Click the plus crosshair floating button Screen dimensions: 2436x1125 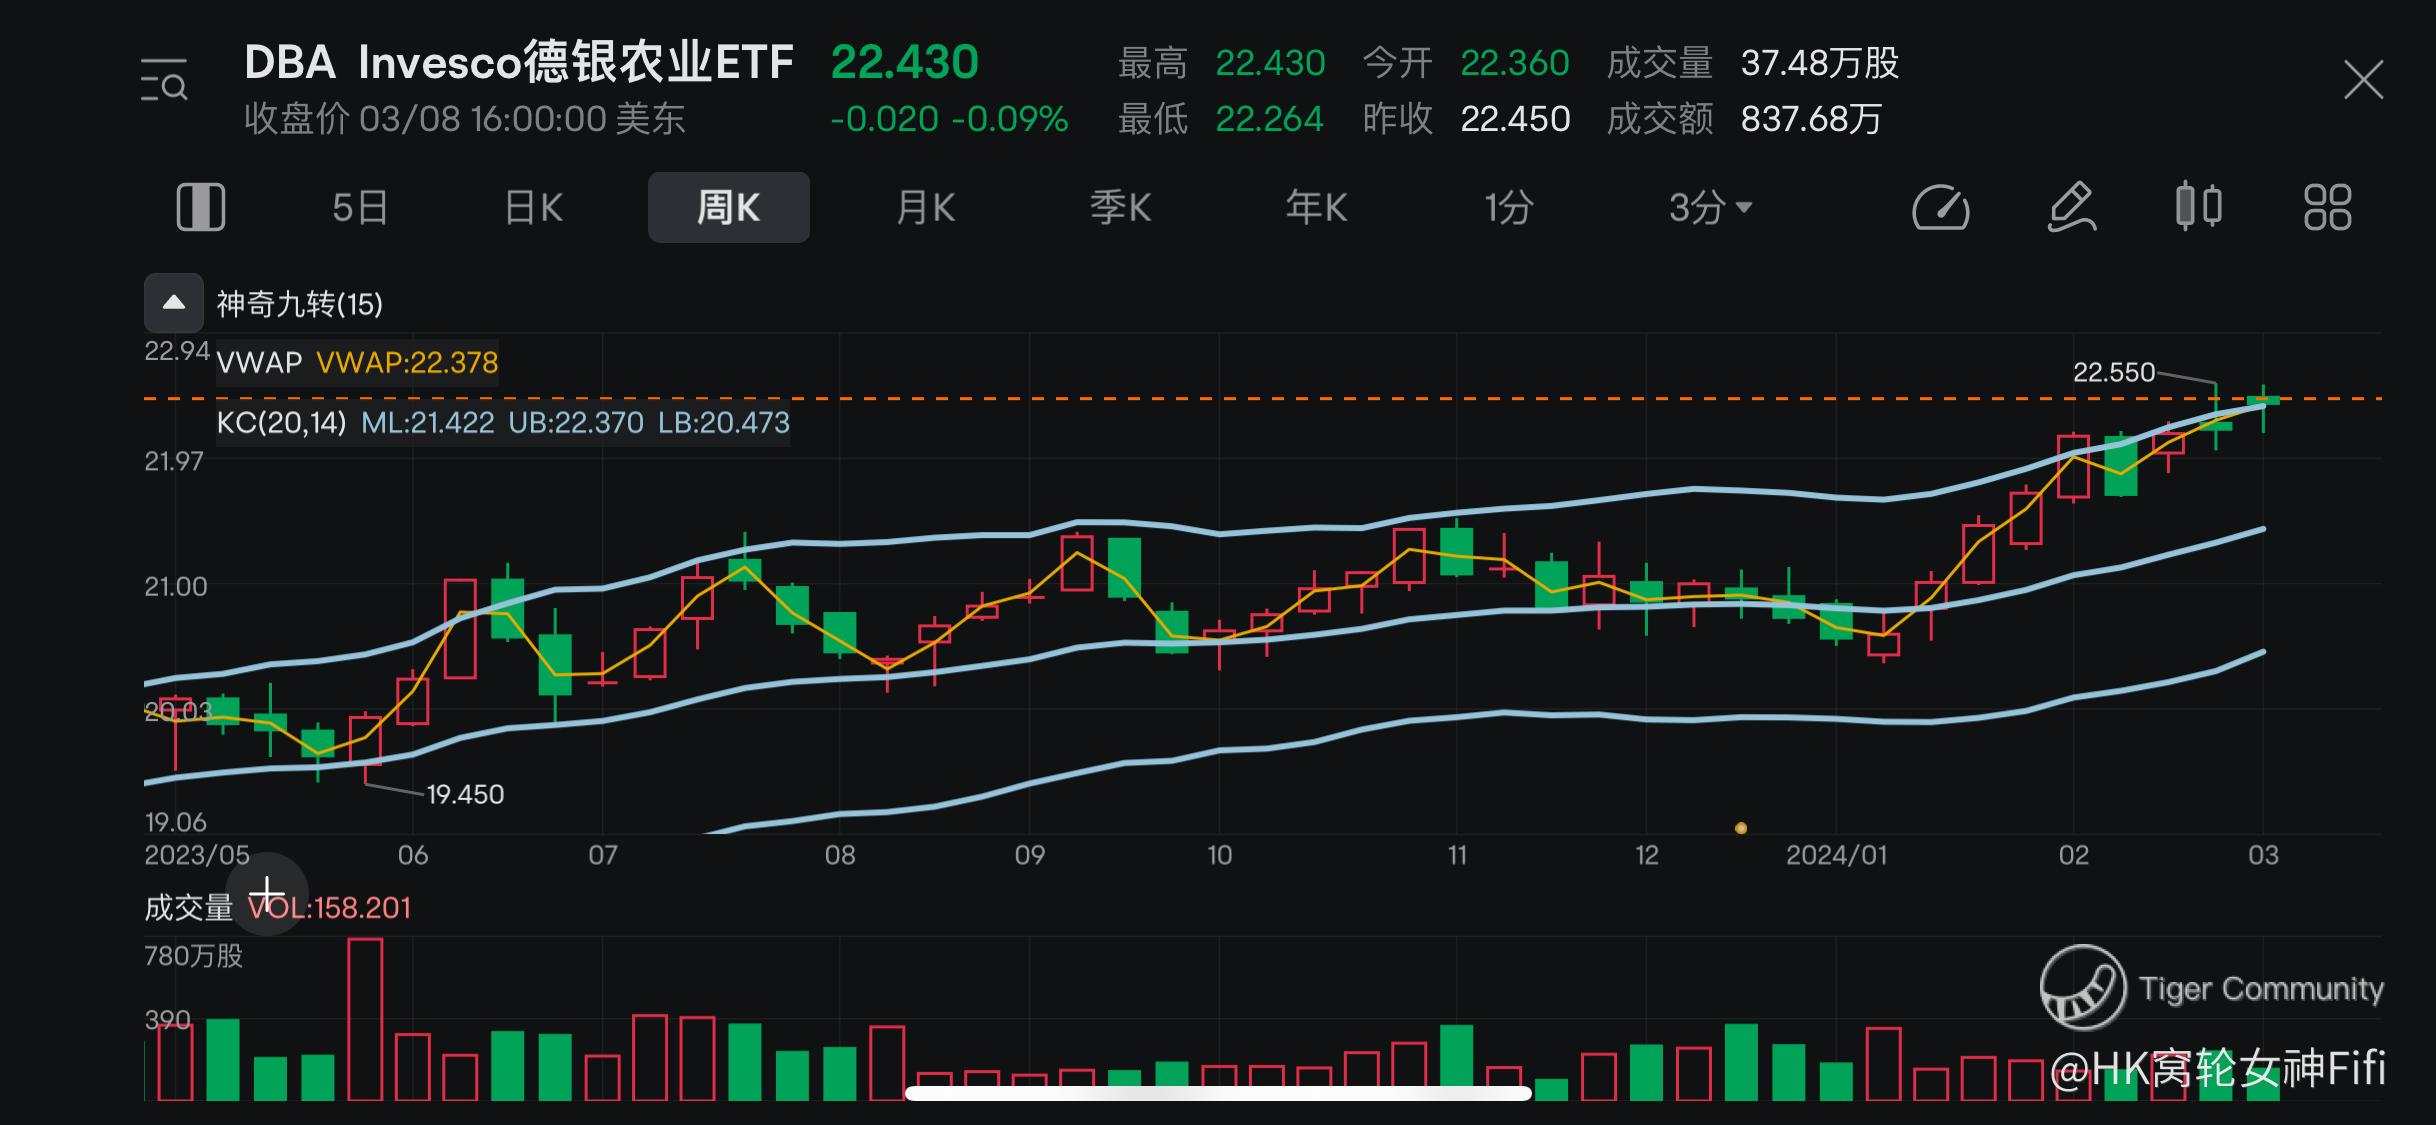(267, 893)
